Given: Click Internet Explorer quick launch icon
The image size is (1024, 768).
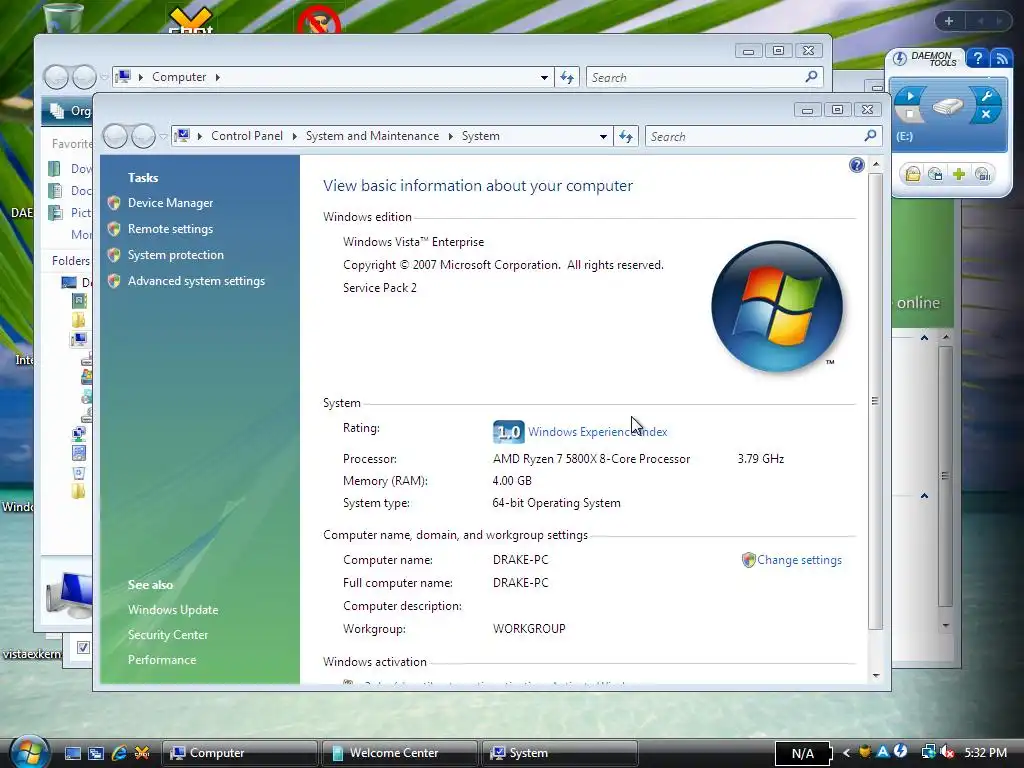Looking at the screenshot, I should pos(119,753).
